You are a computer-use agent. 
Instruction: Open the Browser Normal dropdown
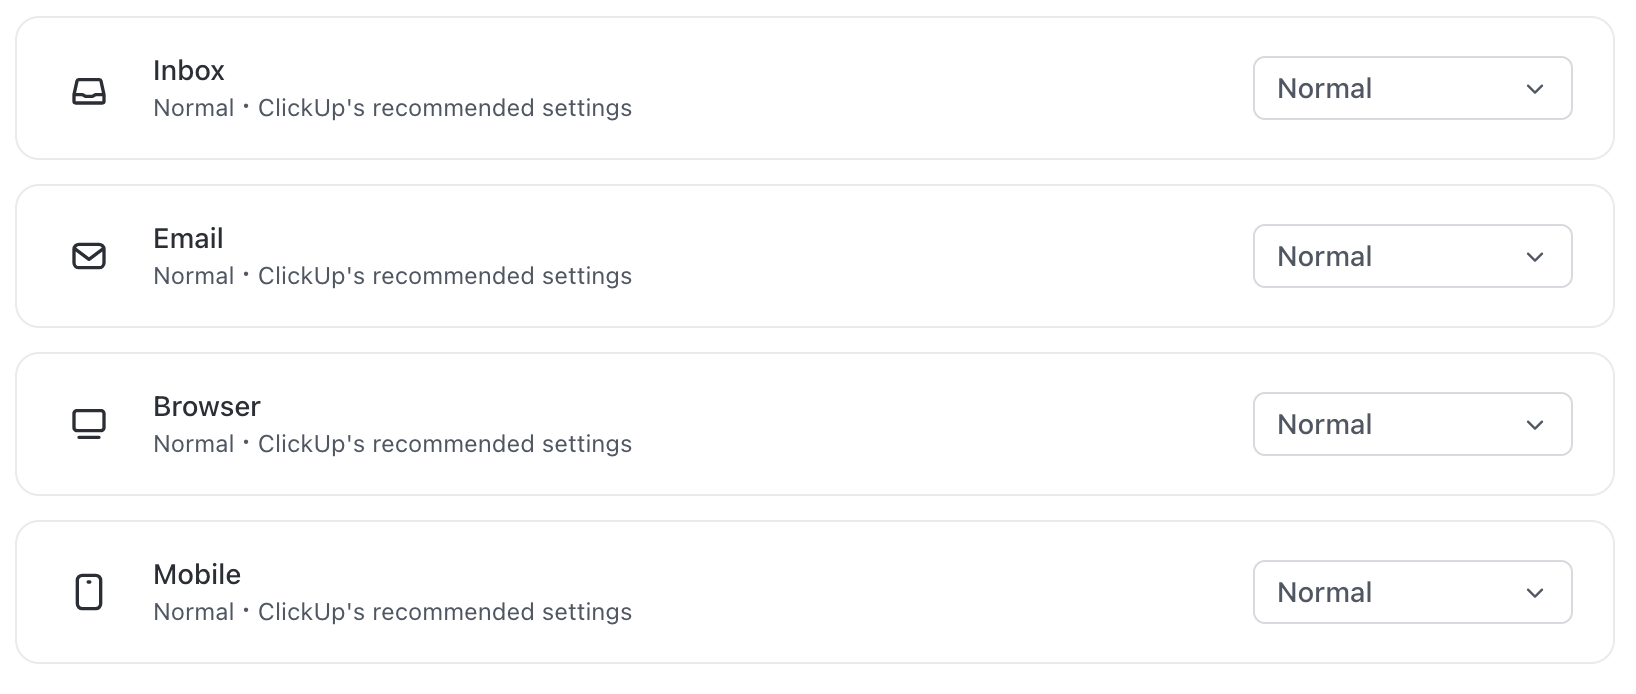(1412, 424)
